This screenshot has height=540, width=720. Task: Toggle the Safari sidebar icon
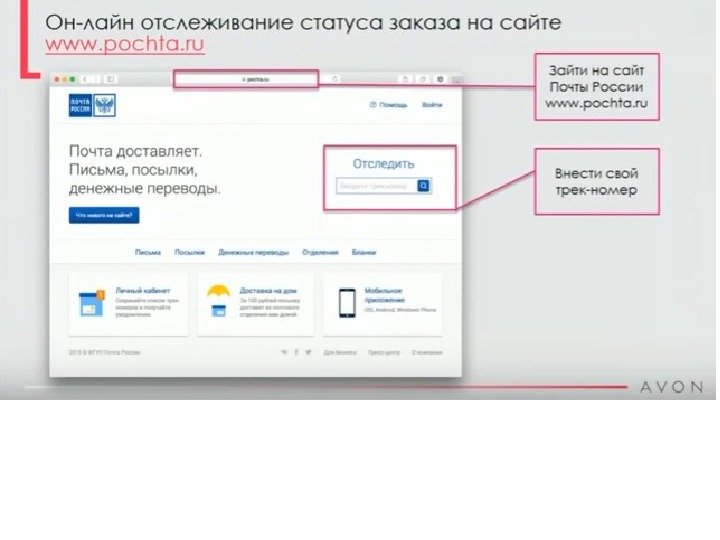[111, 79]
